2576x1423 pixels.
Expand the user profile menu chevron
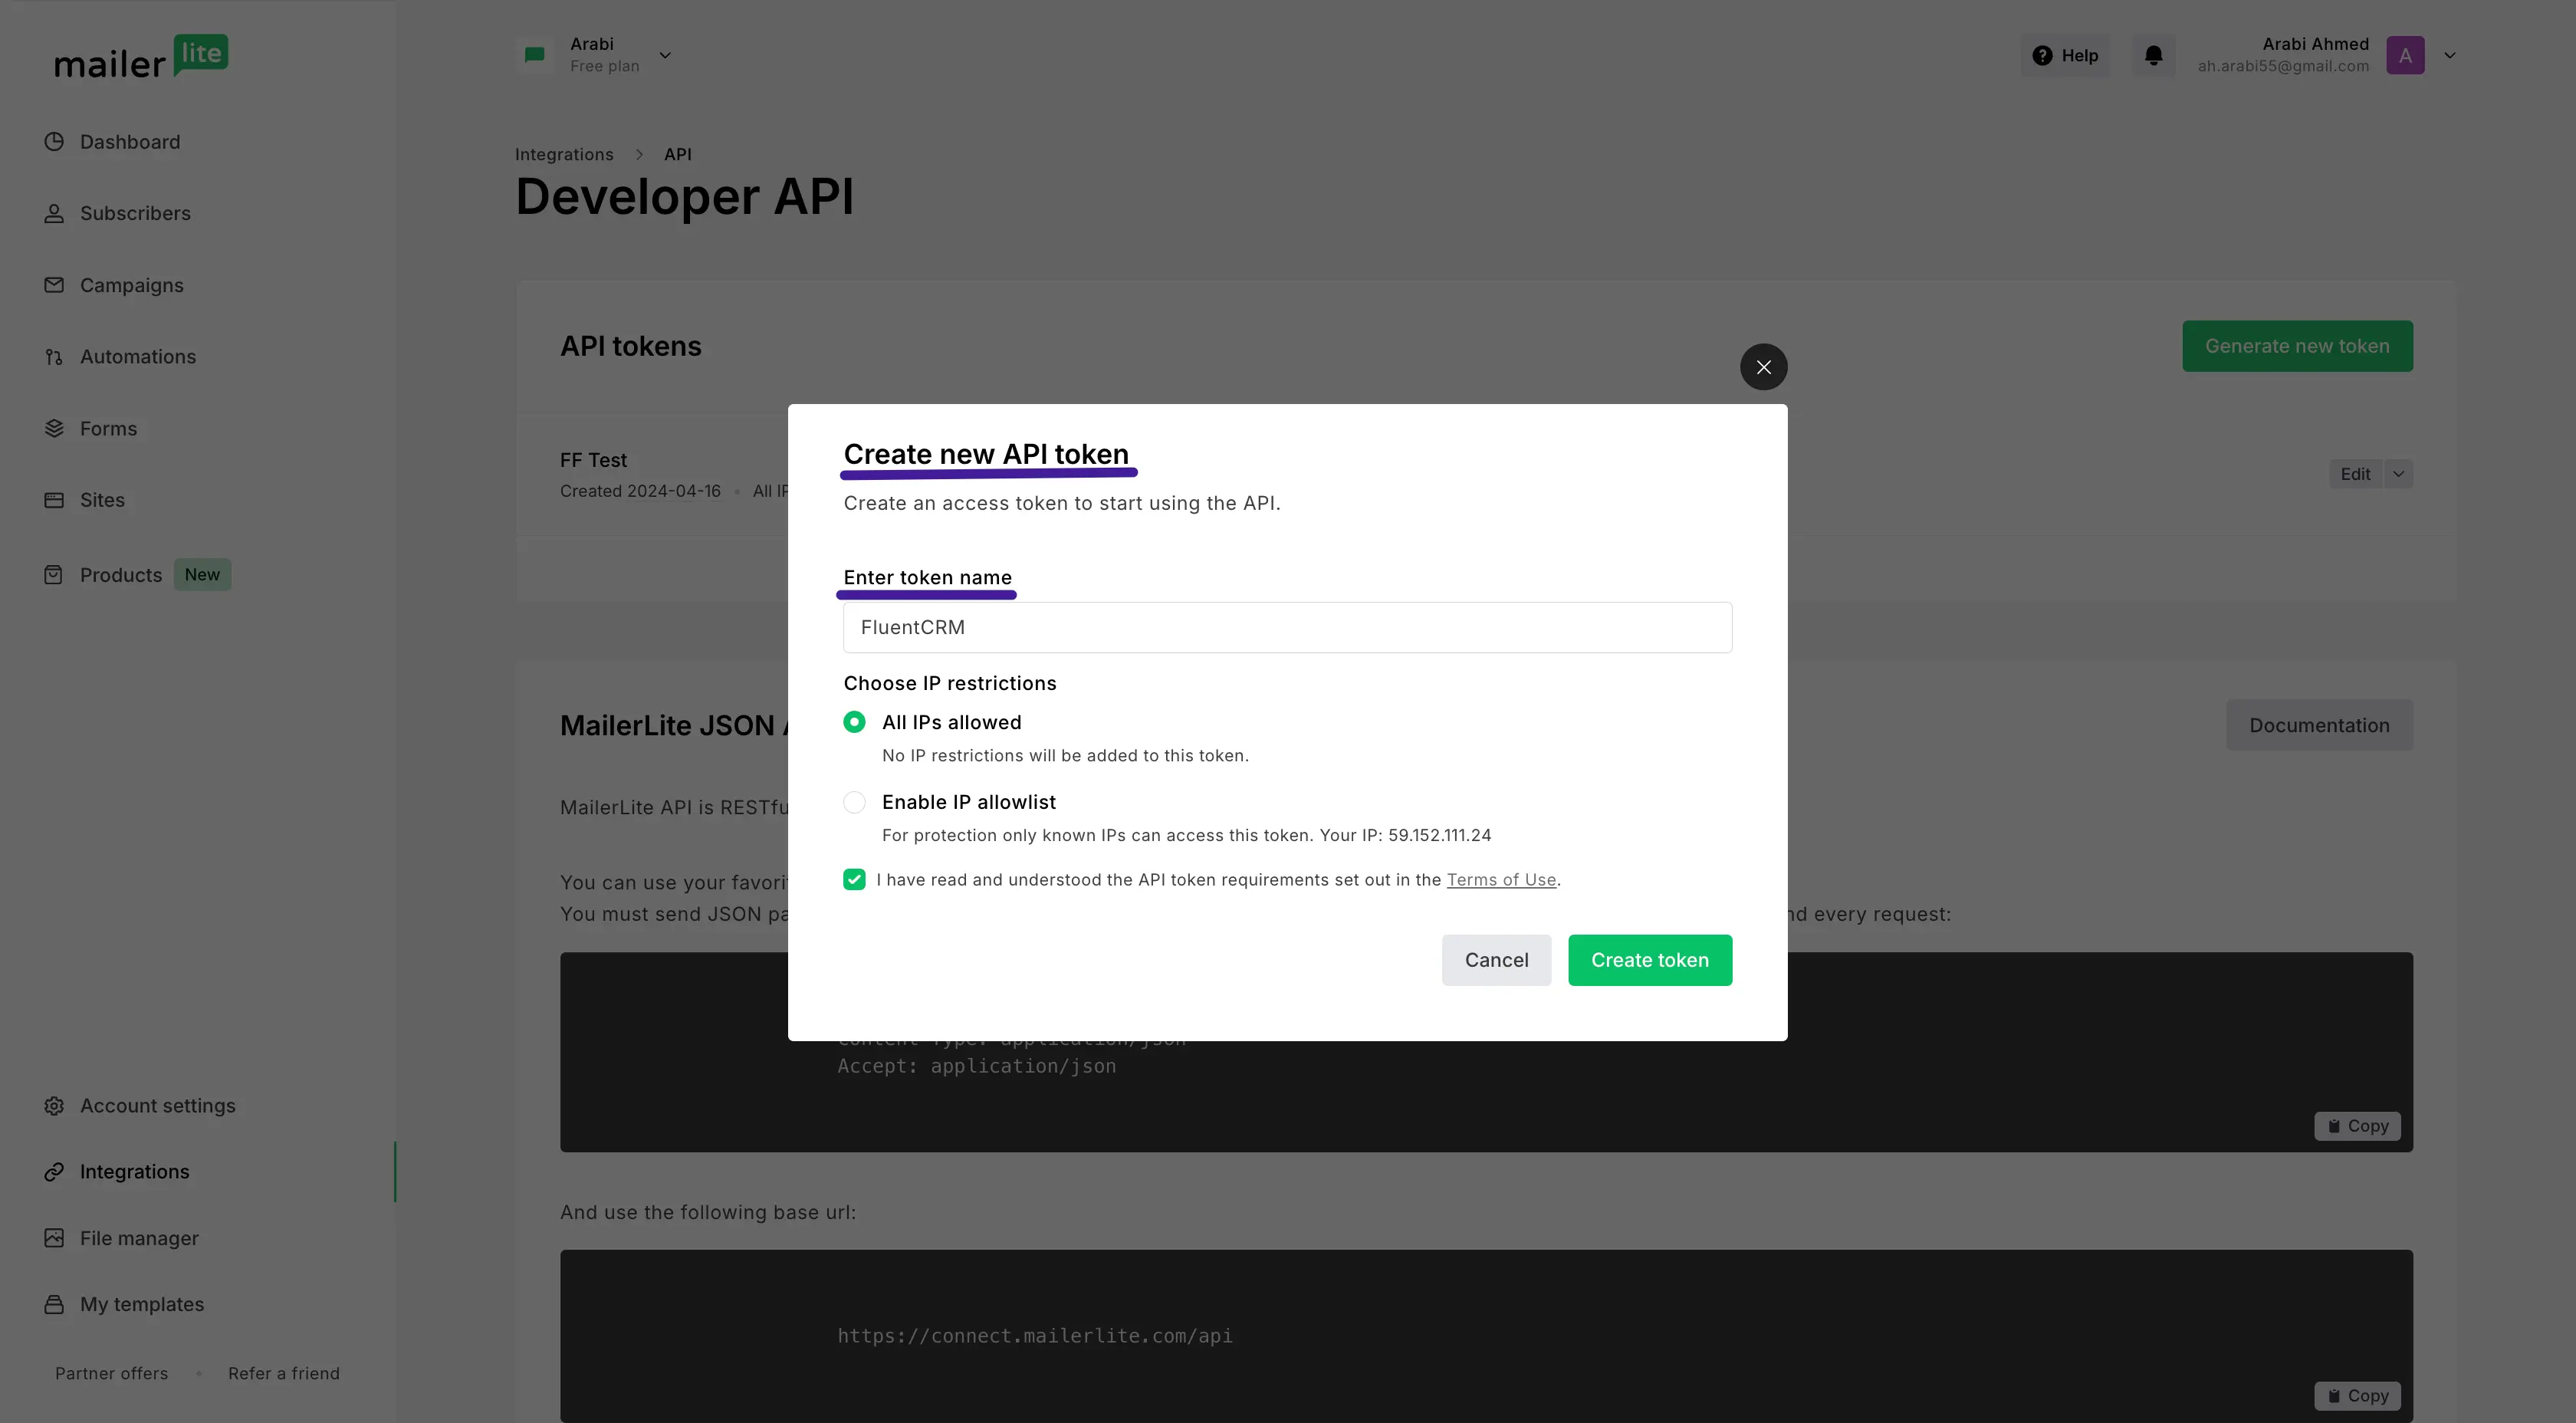[x=2450, y=55]
